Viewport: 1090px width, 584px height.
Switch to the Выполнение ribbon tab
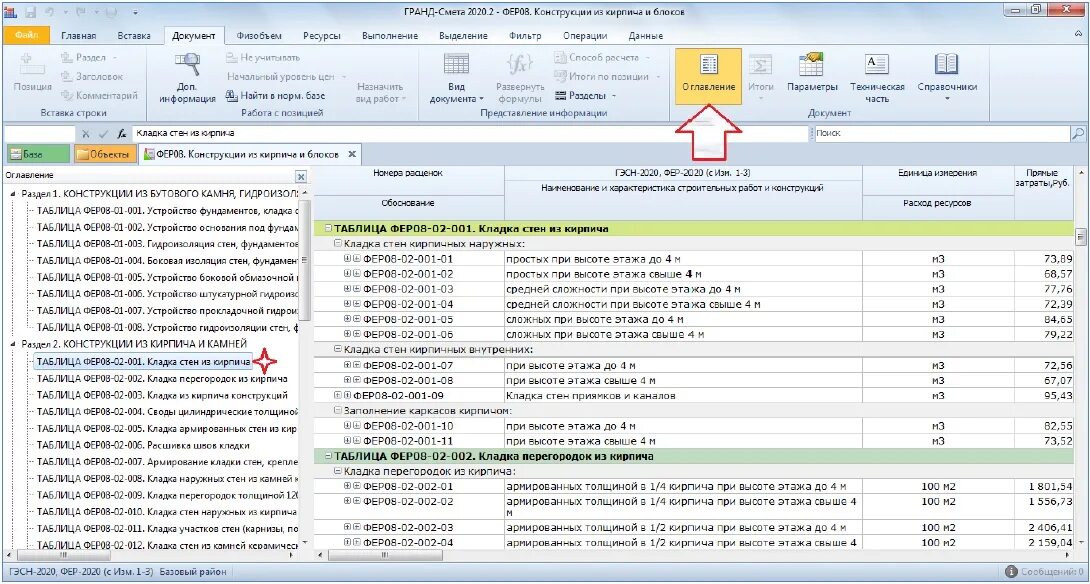391,36
